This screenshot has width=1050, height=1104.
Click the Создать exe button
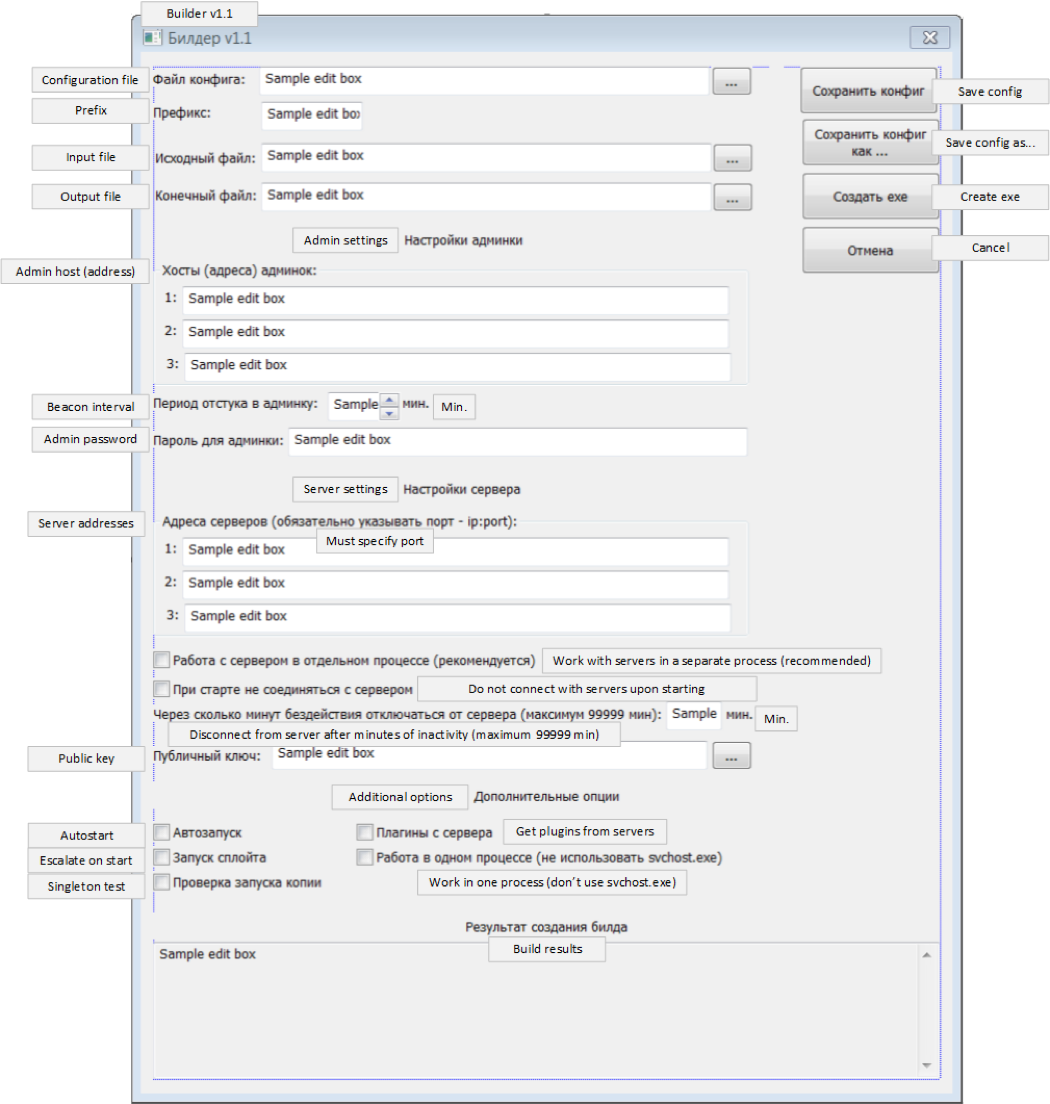click(869, 197)
